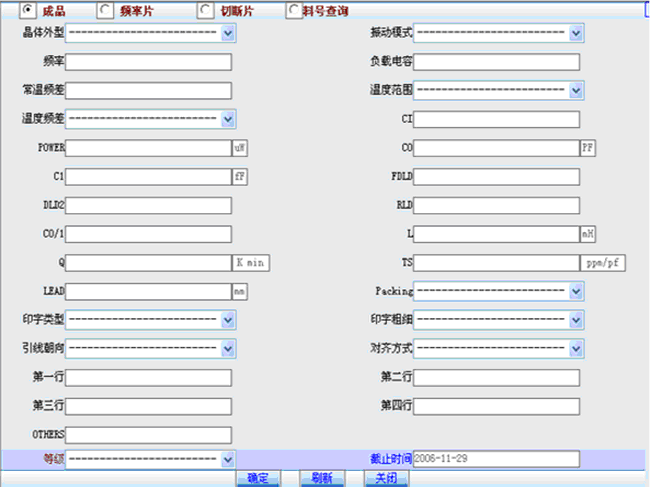Click the 确定 button

(258, 478)
